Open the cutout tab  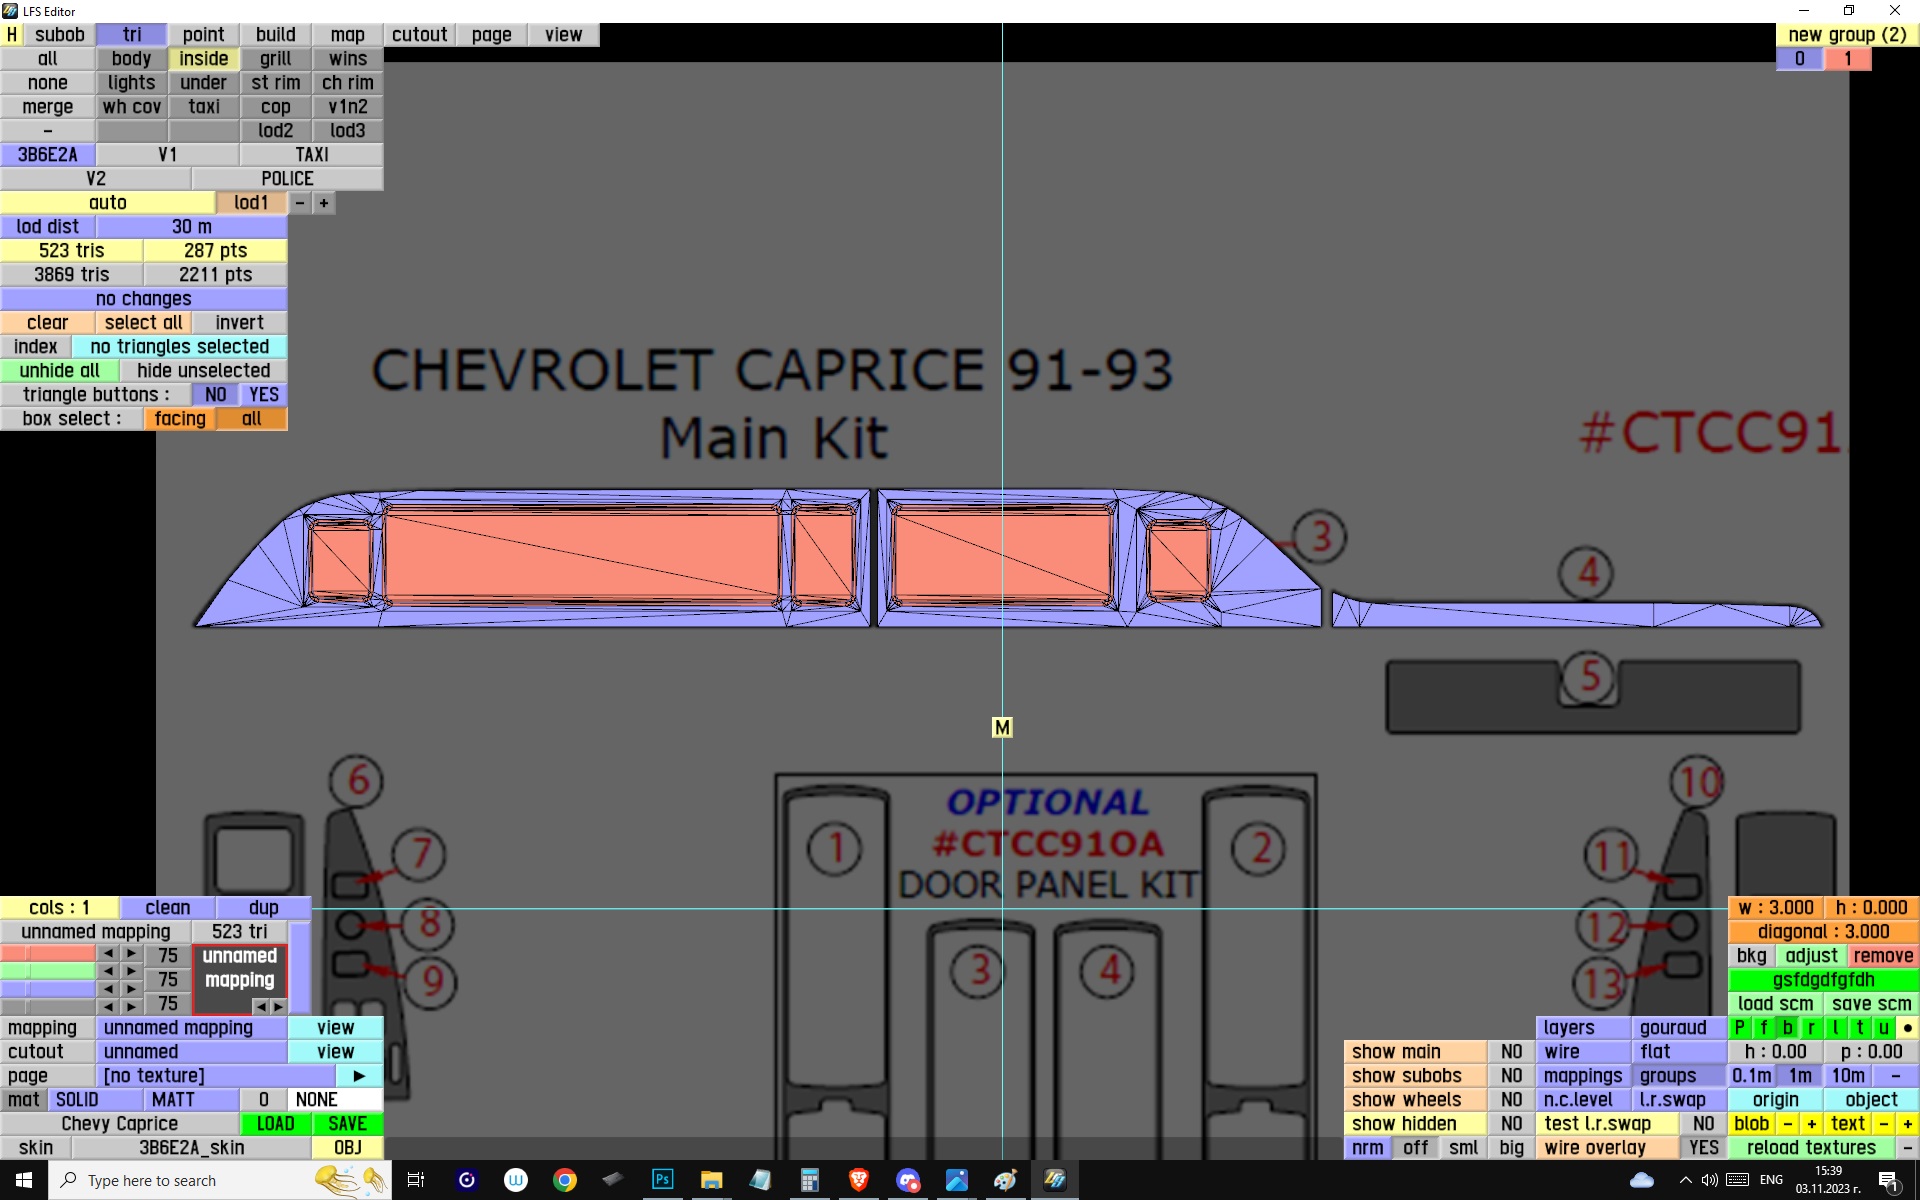pos(419,35)
